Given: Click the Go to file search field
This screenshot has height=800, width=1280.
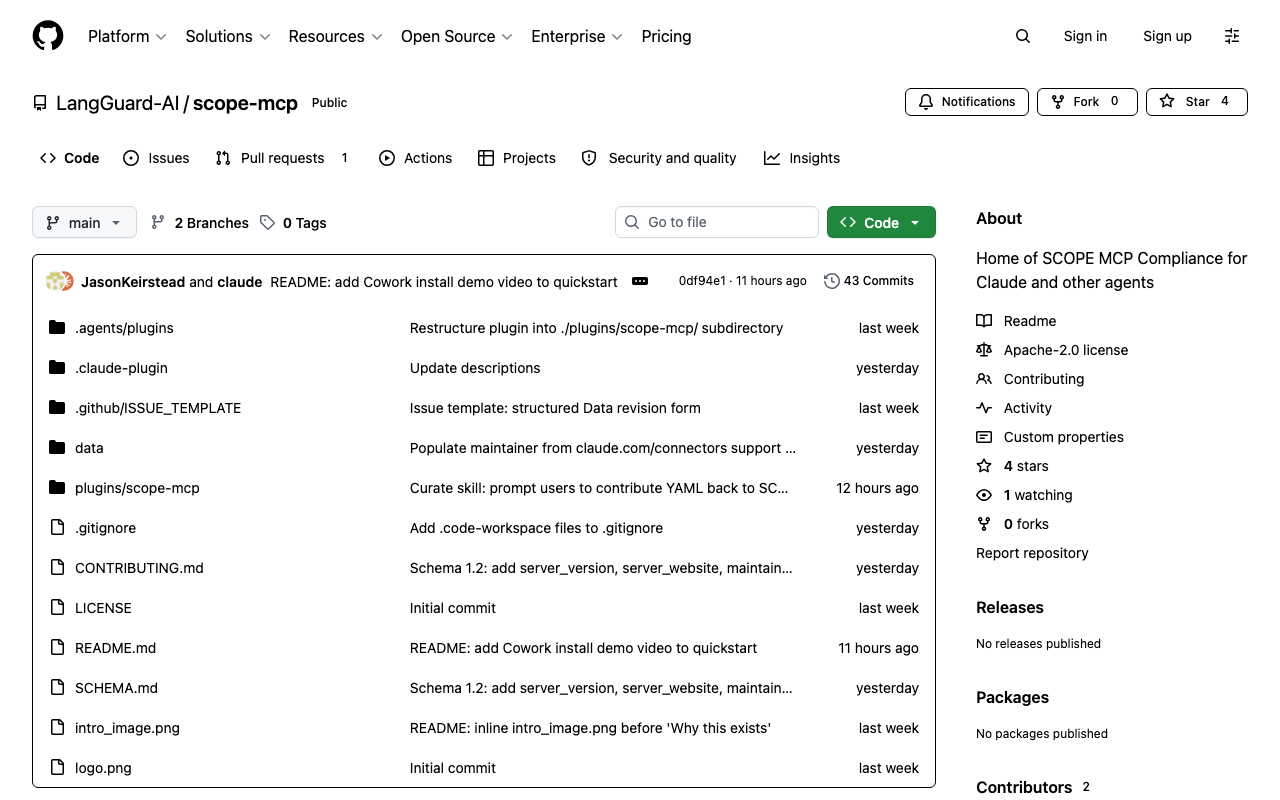Looking at the screenshot, I should pos(717,222).
